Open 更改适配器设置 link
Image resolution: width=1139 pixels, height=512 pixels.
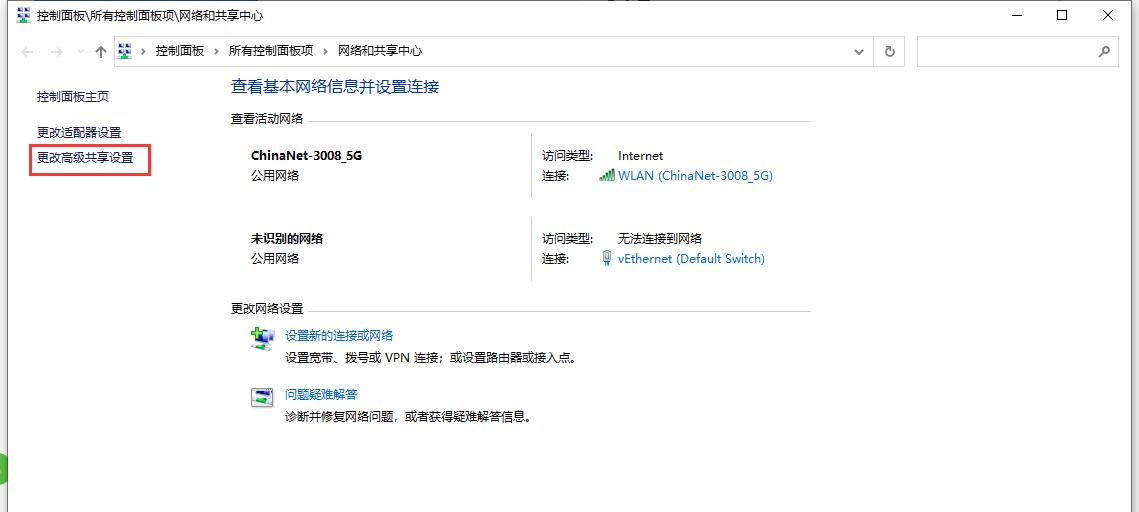click(x=79, y=133)
